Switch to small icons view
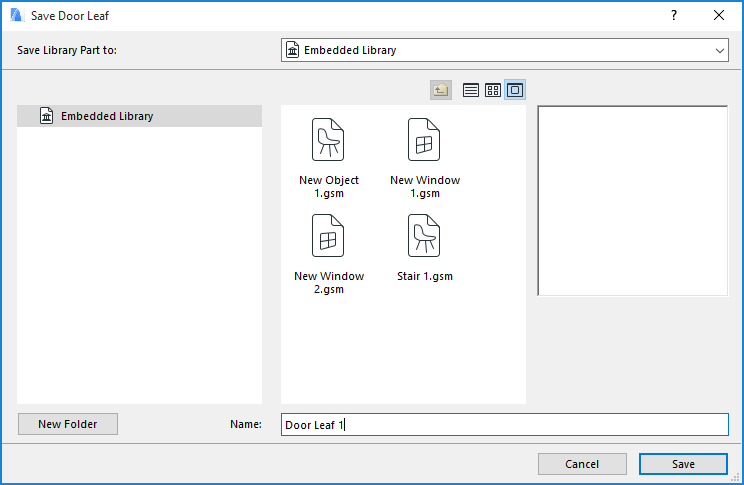Viewport: 744px width, 485px height. (493, 90)
